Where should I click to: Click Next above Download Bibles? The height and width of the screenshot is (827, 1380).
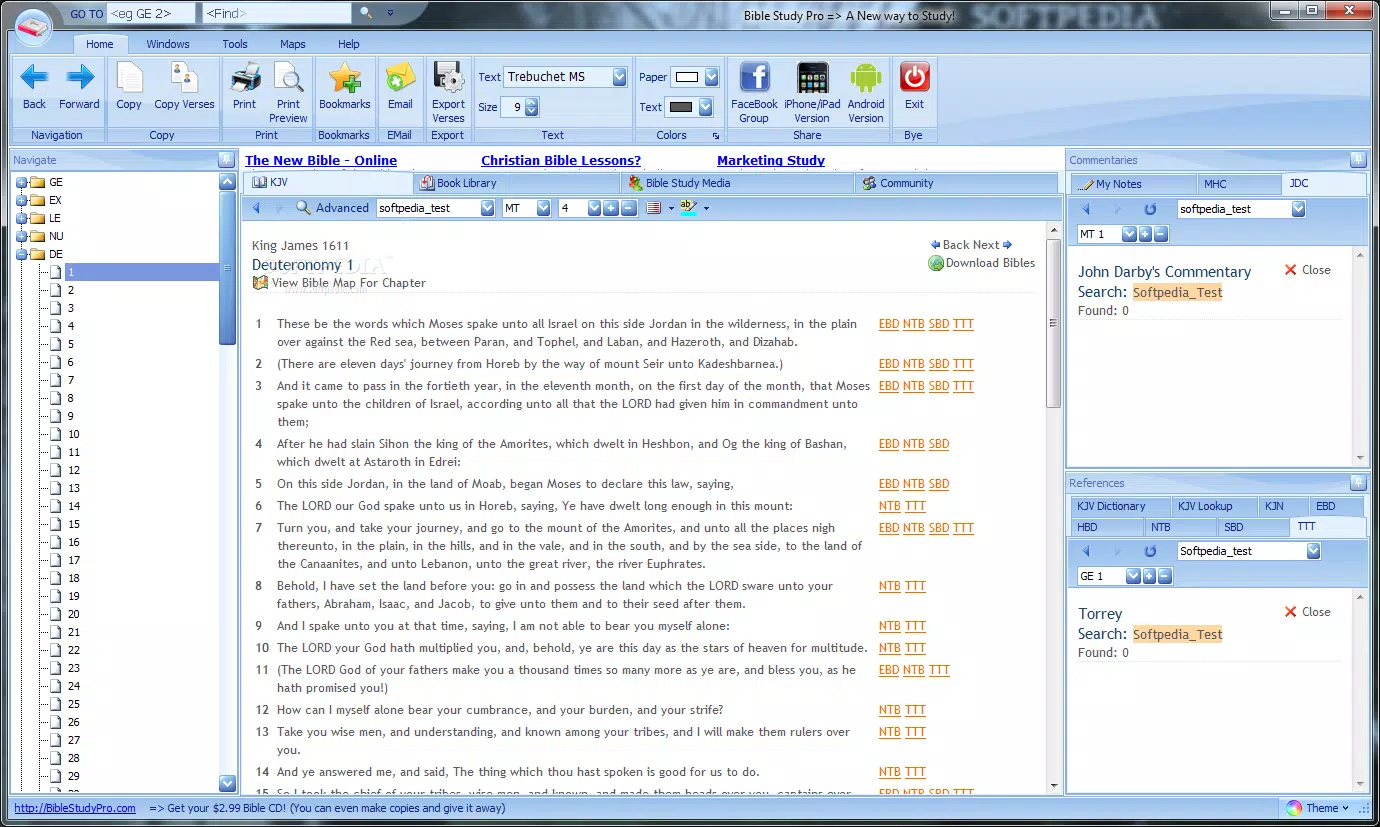tap(992, 245)
